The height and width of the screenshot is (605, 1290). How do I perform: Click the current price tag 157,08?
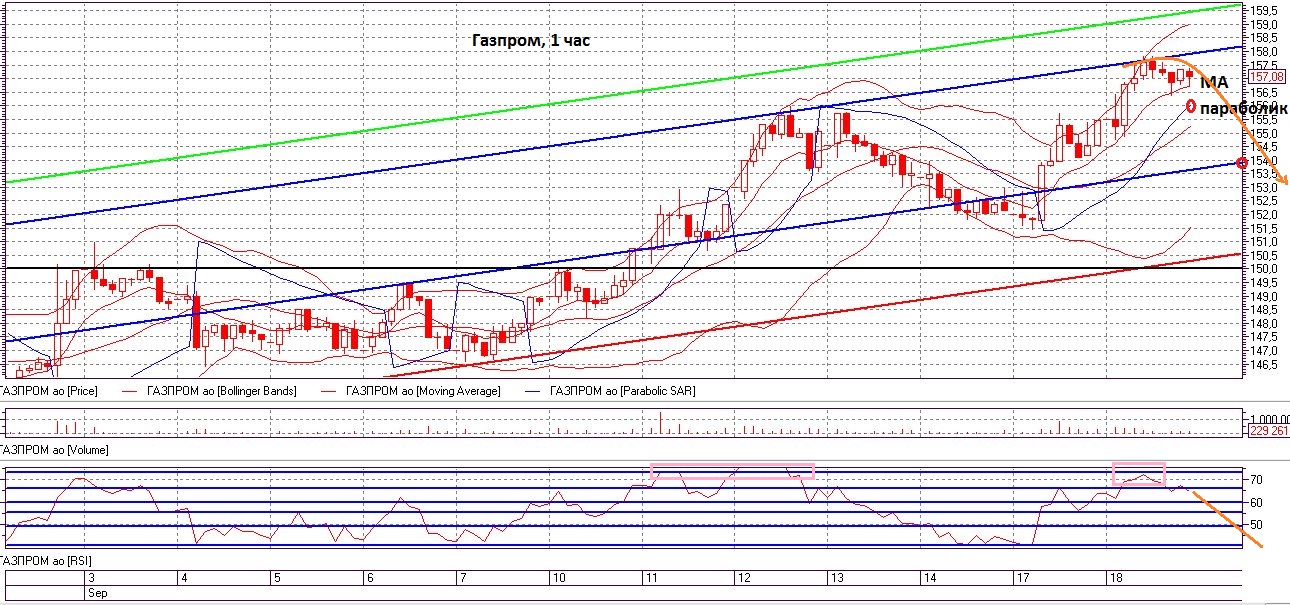pyautogui.click(x=1266, y=76)
